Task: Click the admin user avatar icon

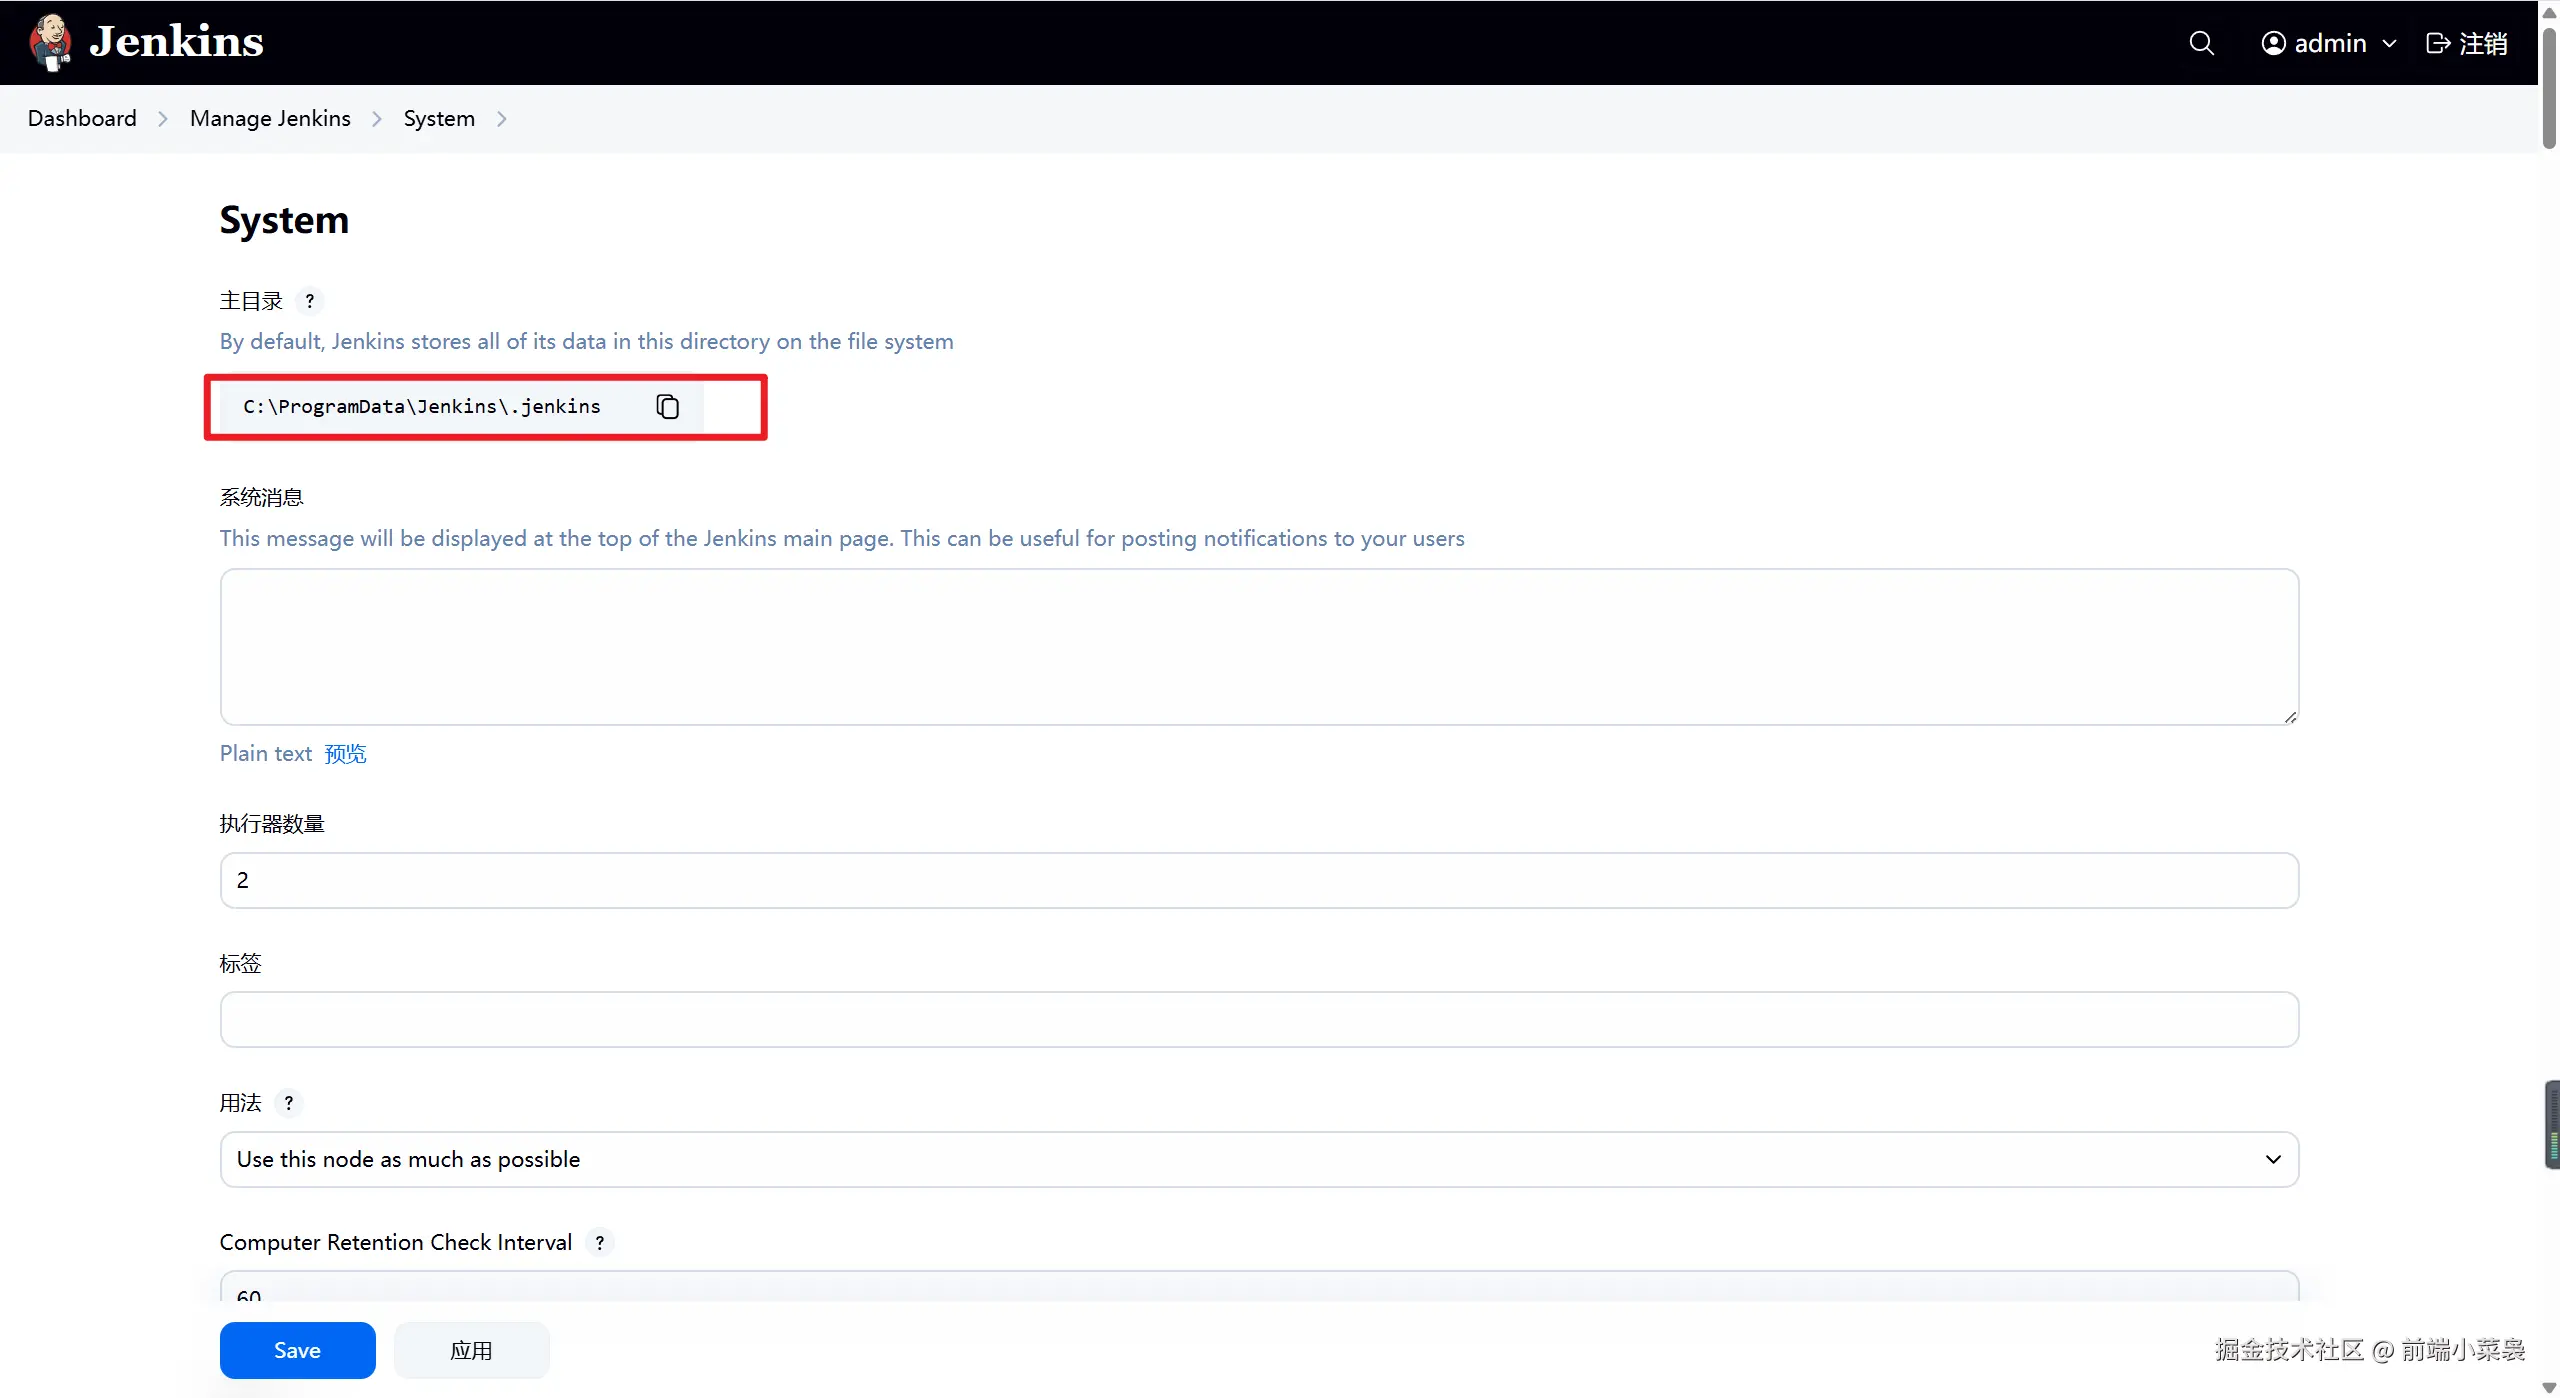Action: (2273, 43)
